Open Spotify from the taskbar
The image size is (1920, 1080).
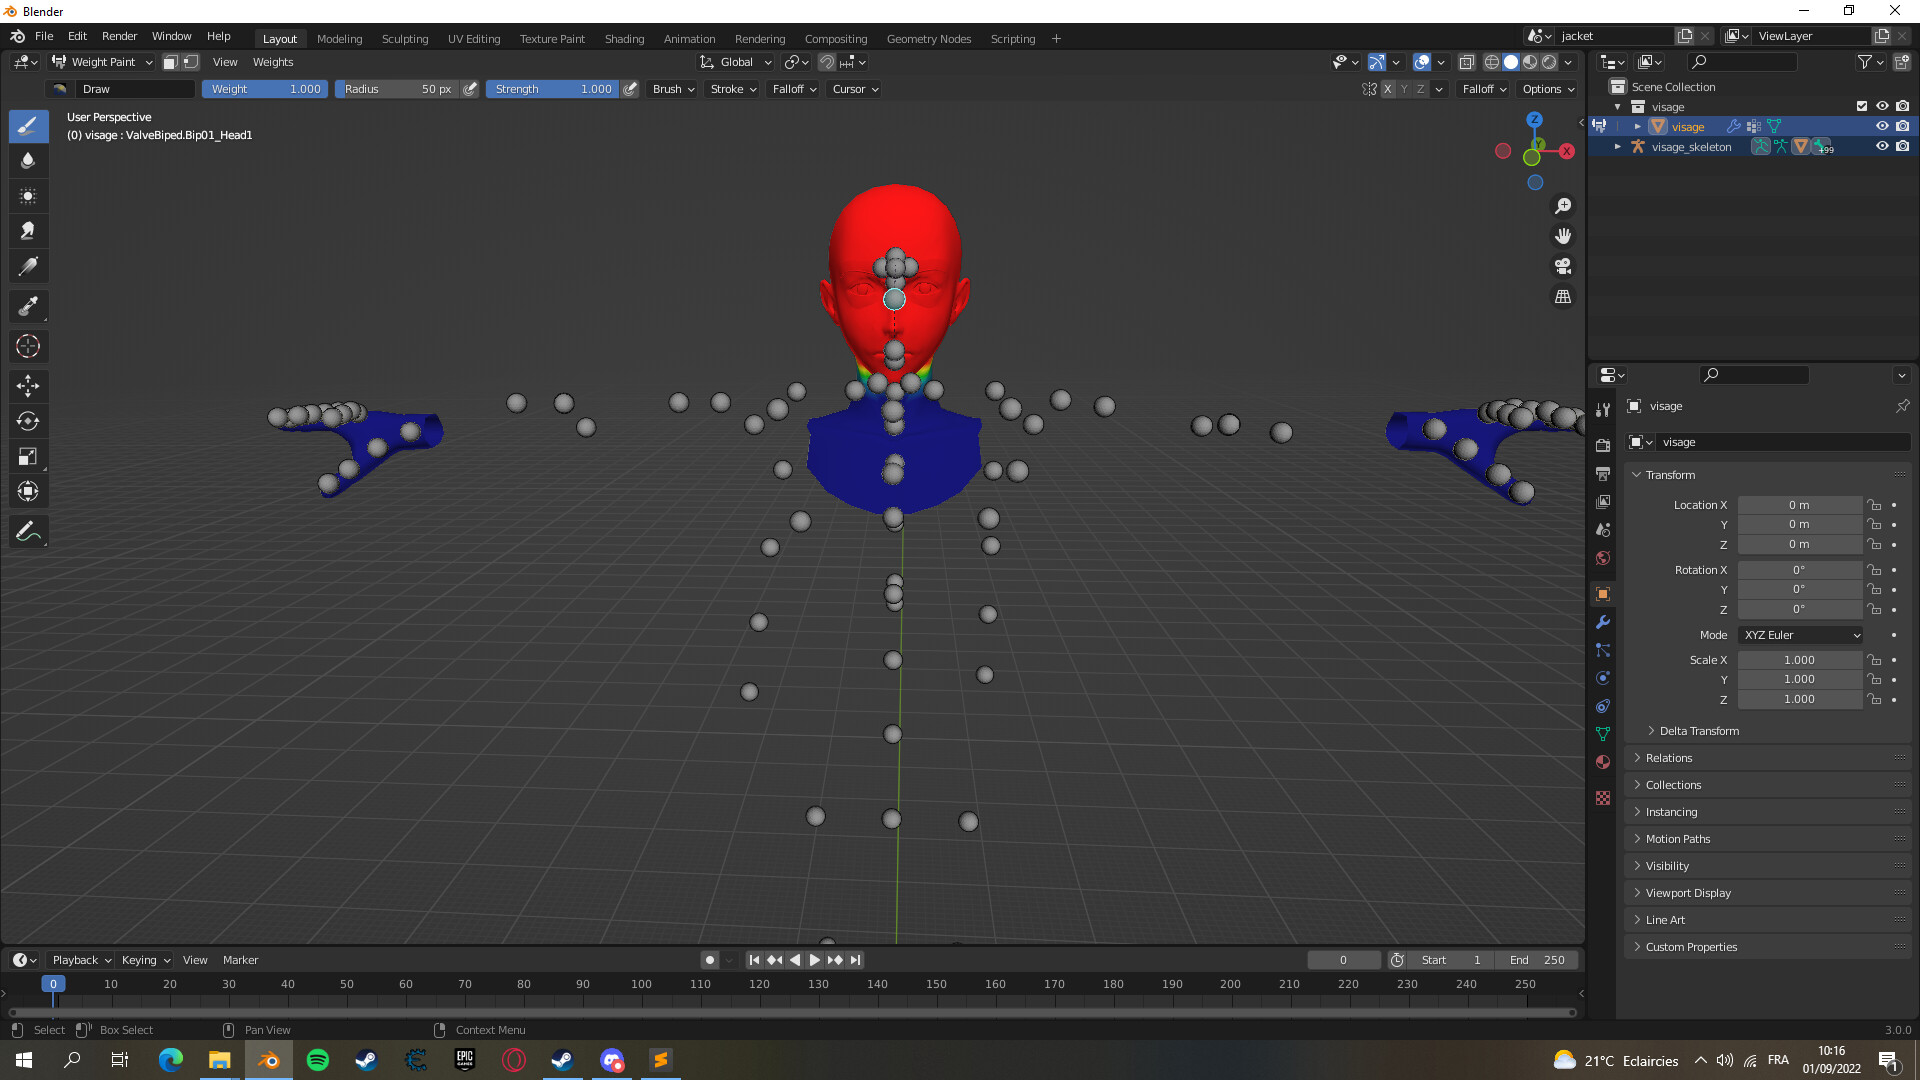[318, 1060]
